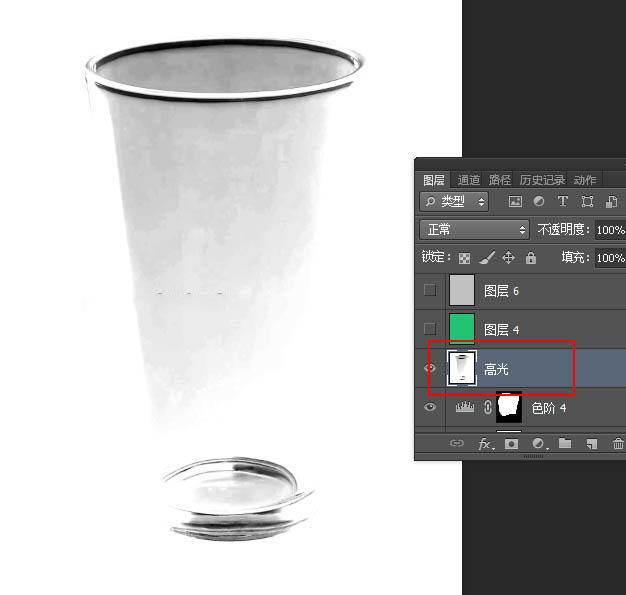Click the lock all padlock icon
This screenshot has width=626, height=595.
[530, 258]
